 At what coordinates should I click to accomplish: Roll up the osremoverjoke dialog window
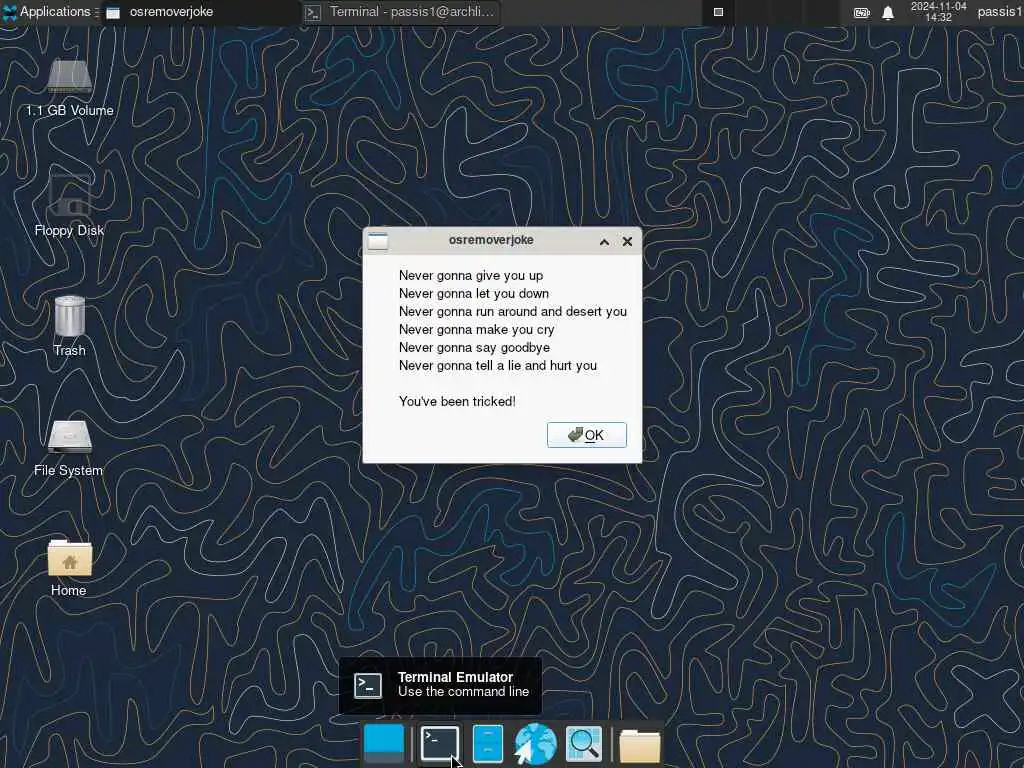pos(605,242)
